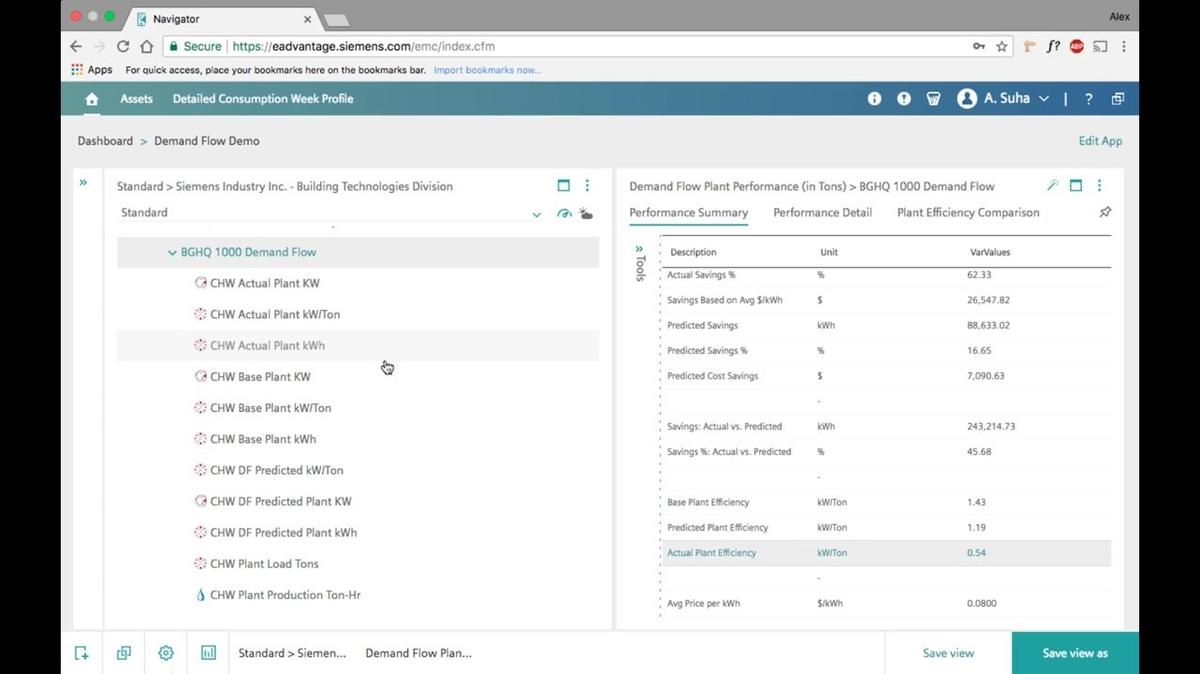1200x674 pixels.
Task: Select CHW DF Predicted Plant KW tree item
Action: [280, 501]
